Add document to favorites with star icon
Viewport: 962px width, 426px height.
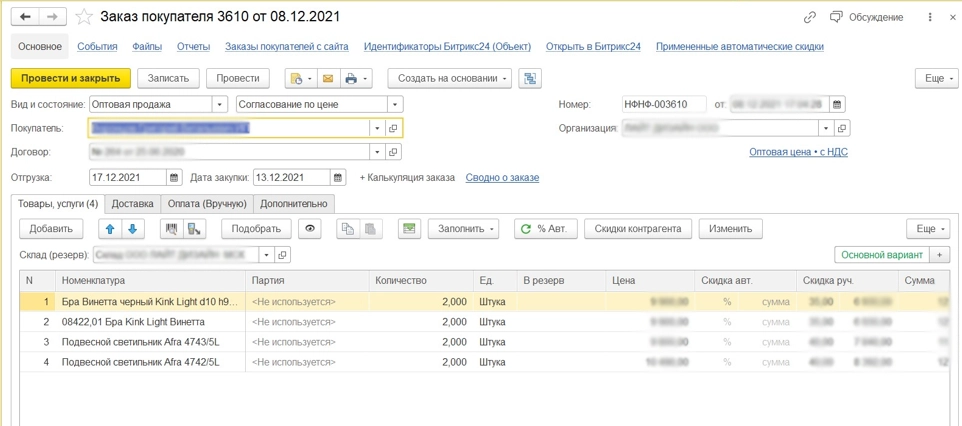tap(84, 17)
